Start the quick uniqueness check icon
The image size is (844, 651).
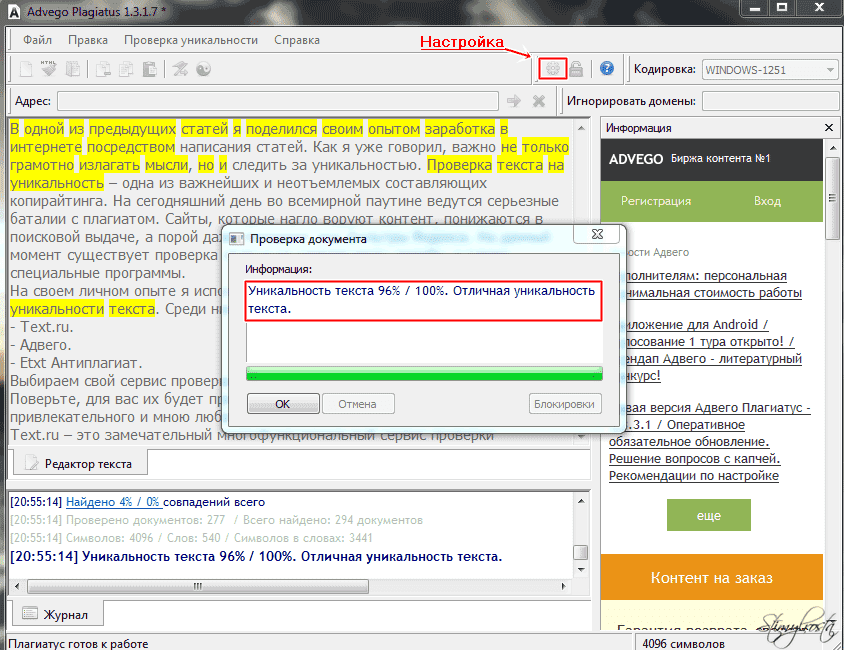[x=180, y=69]
